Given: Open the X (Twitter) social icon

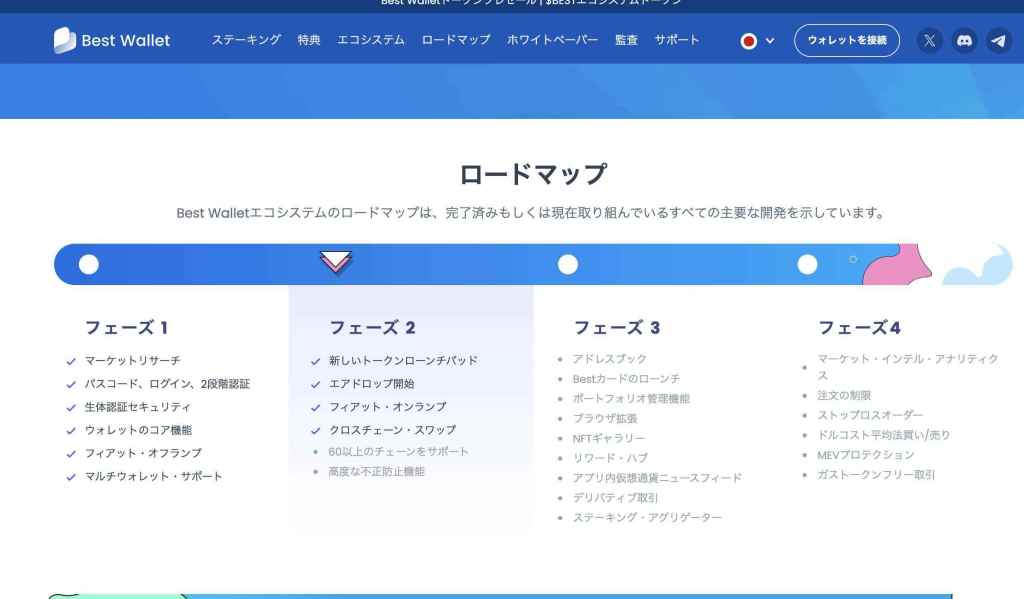Looking at the screenshot, I should 929,40.
